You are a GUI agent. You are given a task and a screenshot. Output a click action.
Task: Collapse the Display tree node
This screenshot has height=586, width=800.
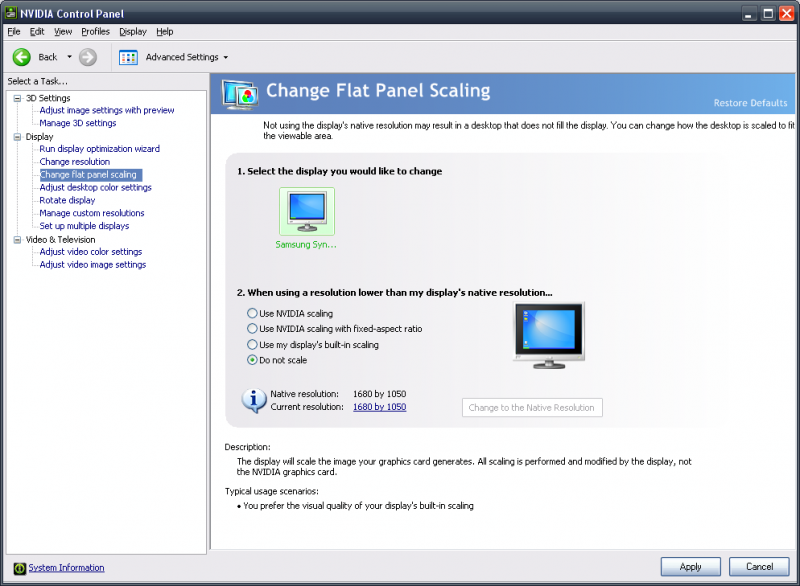[17, 137]
